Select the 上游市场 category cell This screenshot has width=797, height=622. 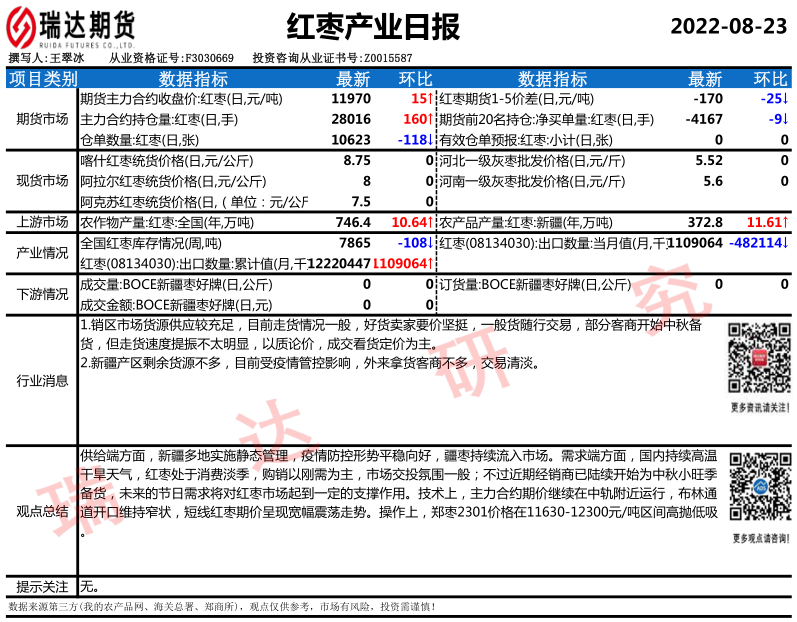tap(42, 221)
